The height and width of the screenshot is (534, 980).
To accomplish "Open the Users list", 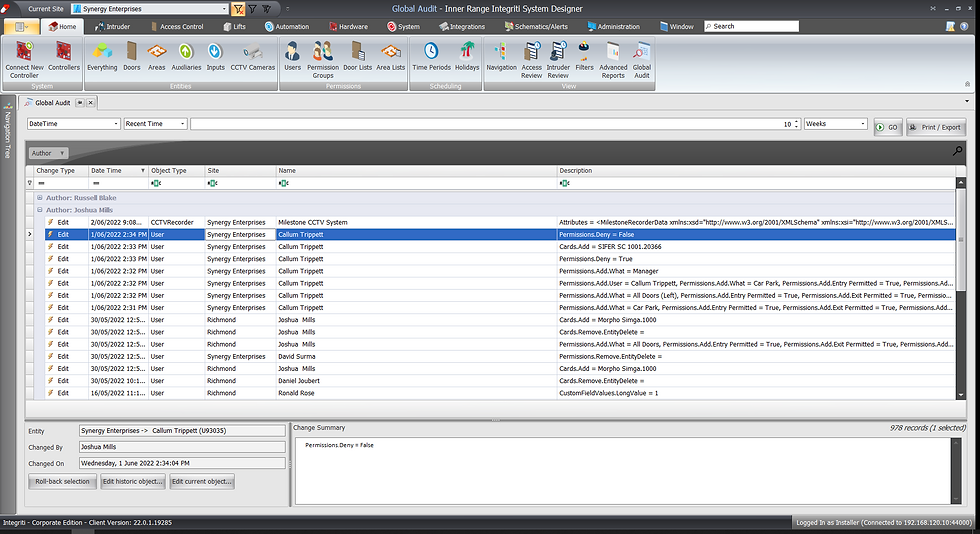I will tap(292, 56).
